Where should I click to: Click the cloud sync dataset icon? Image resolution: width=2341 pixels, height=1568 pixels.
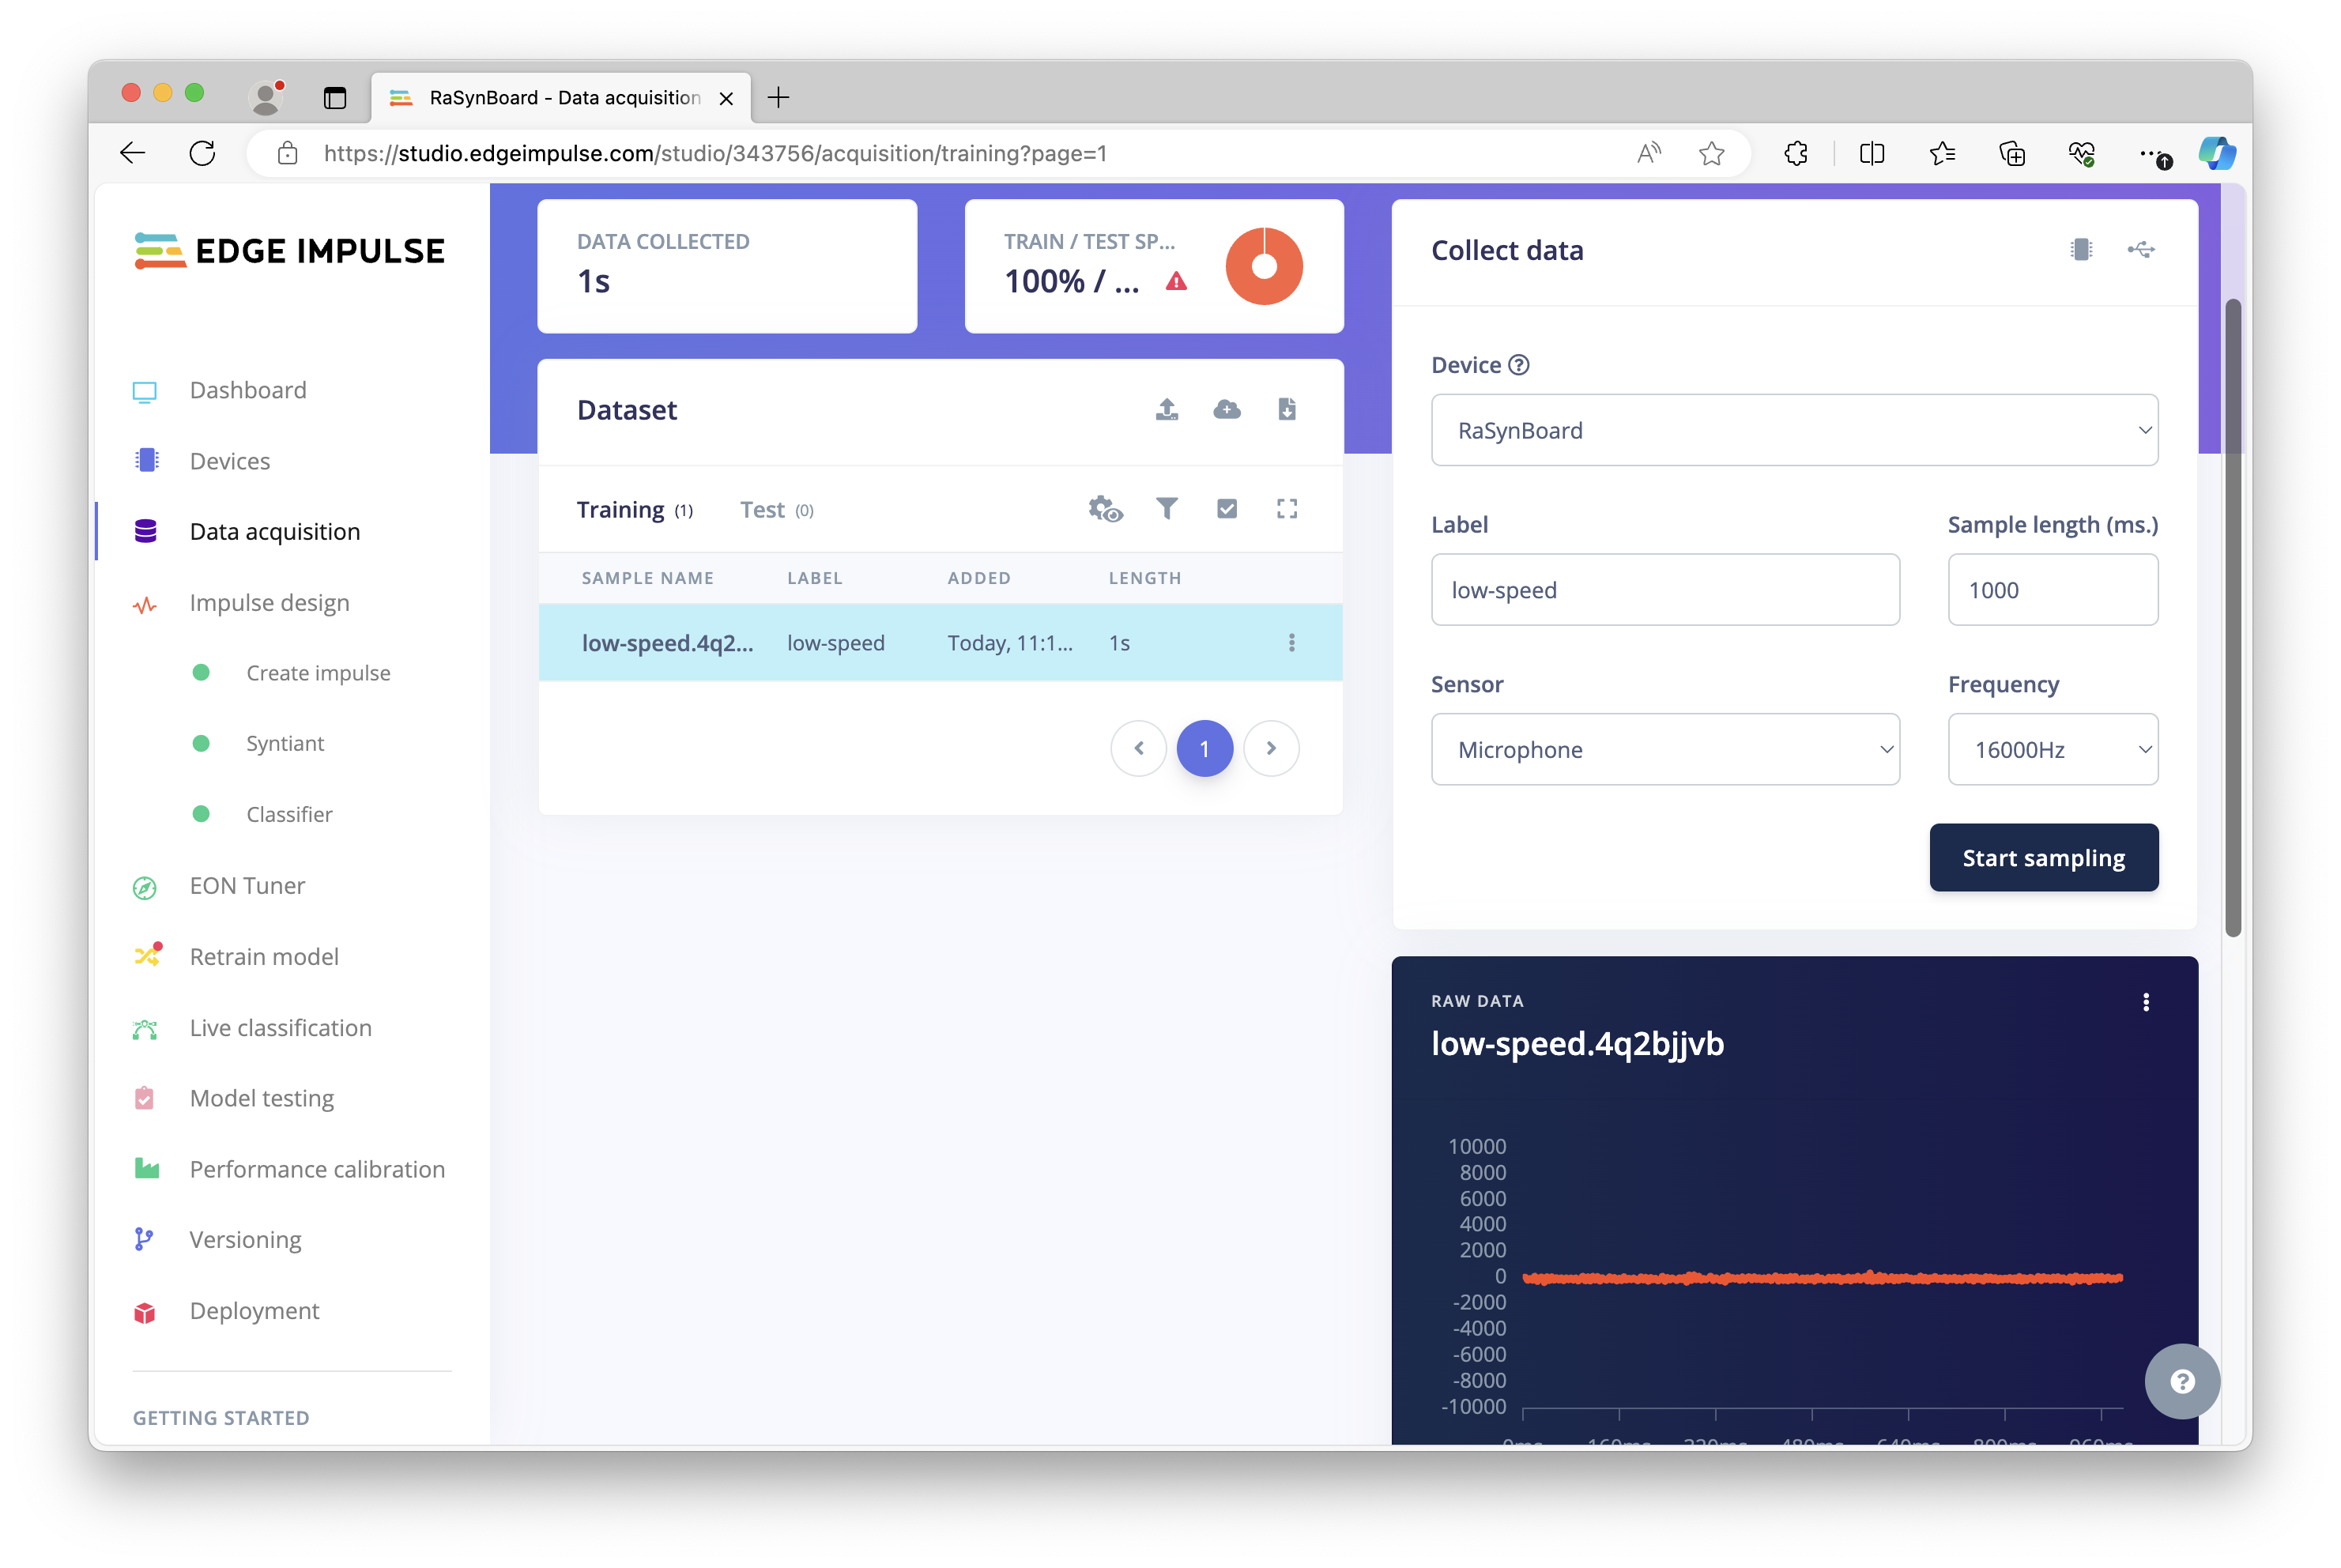[1225, 409]
